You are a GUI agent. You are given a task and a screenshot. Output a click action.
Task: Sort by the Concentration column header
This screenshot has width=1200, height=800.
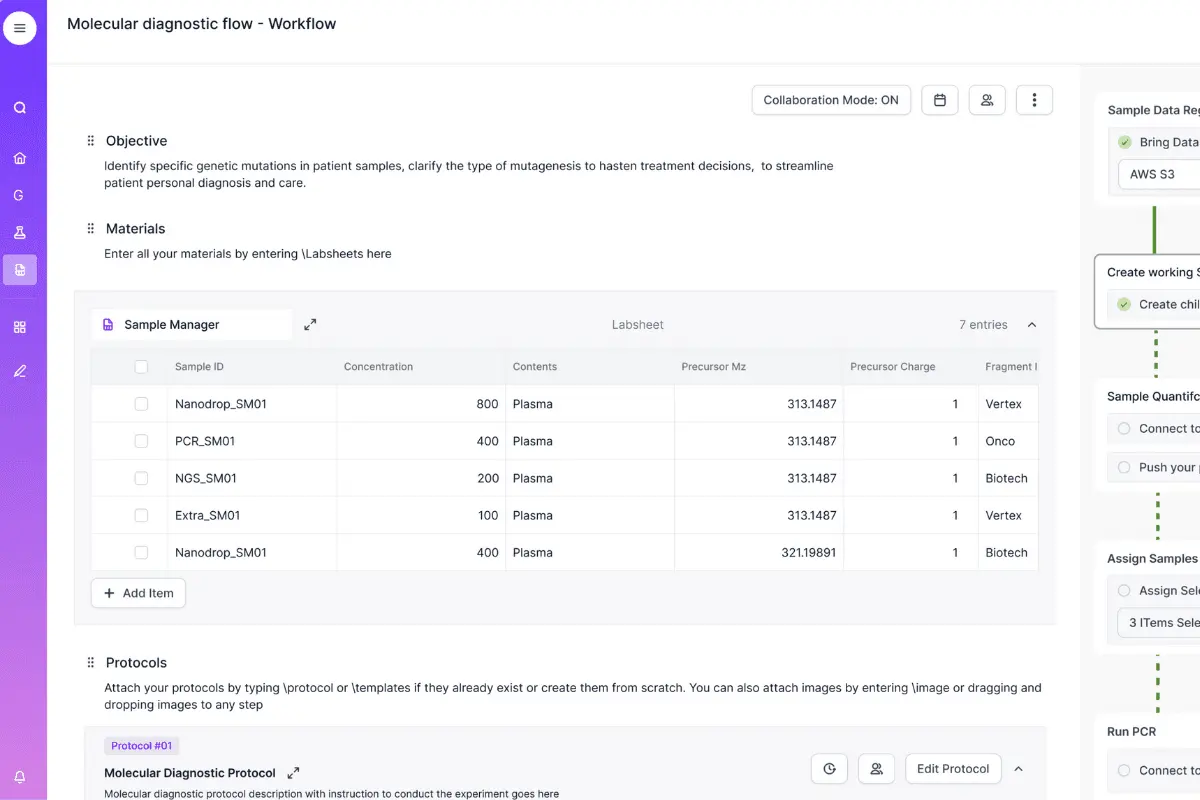[378, 367]
